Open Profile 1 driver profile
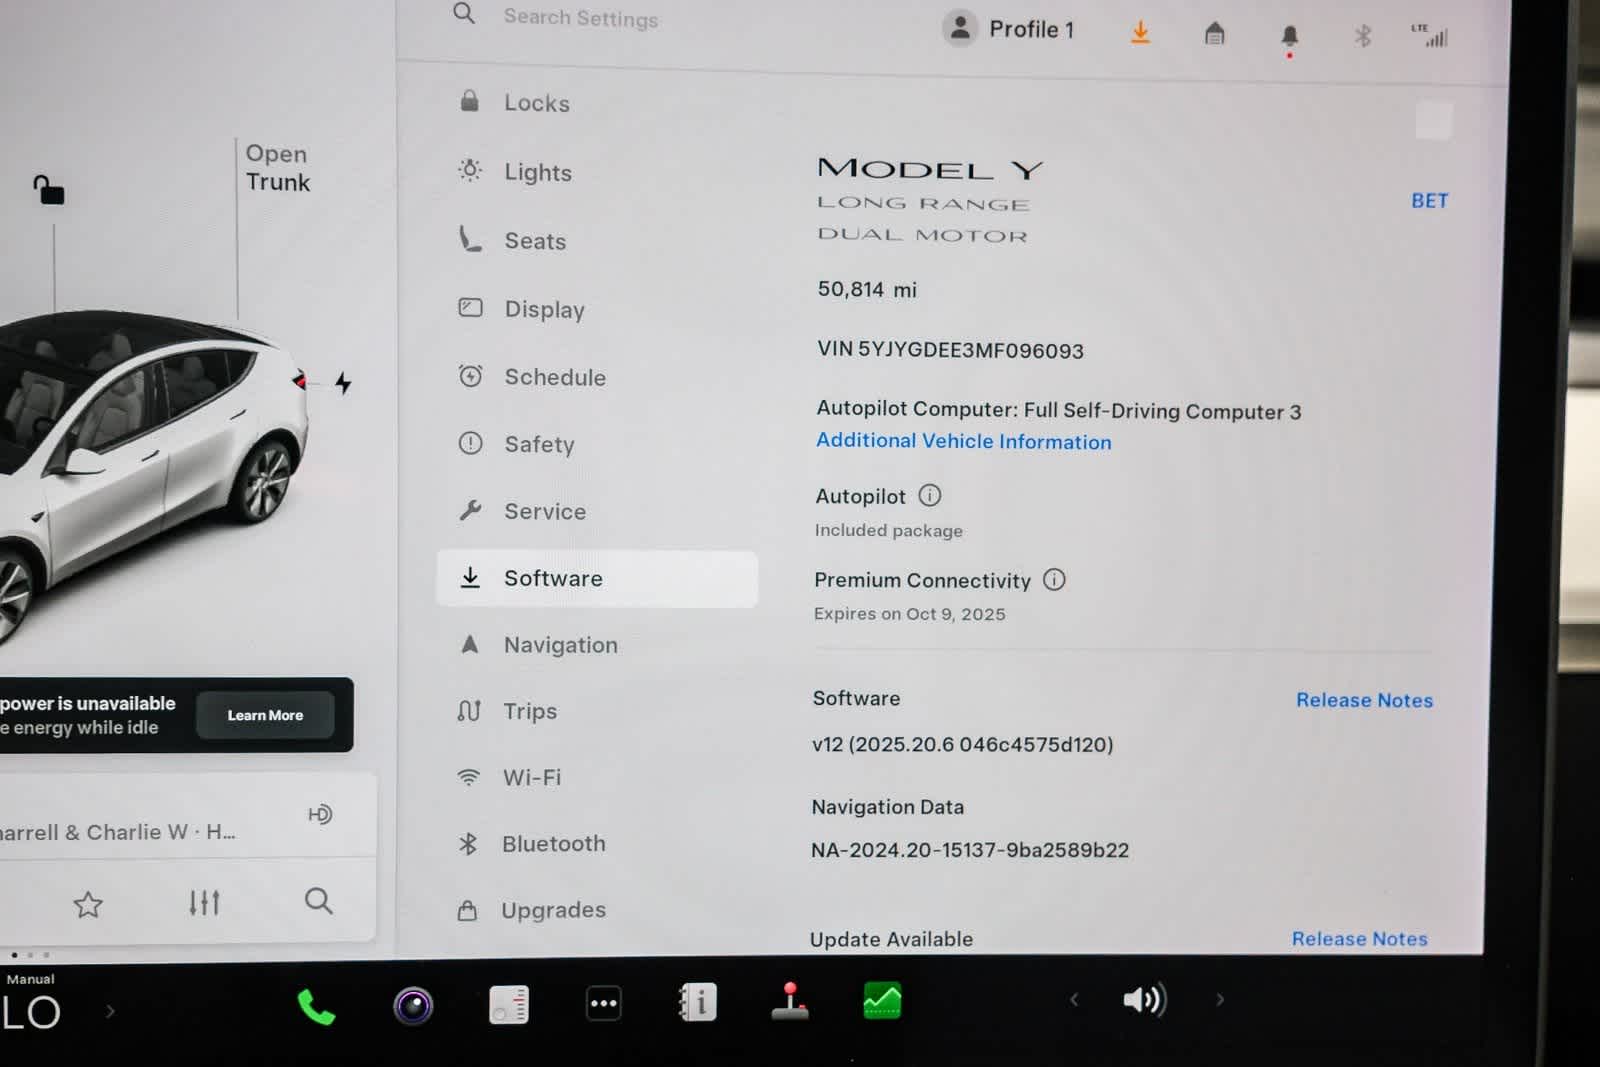 point(1009,29)
